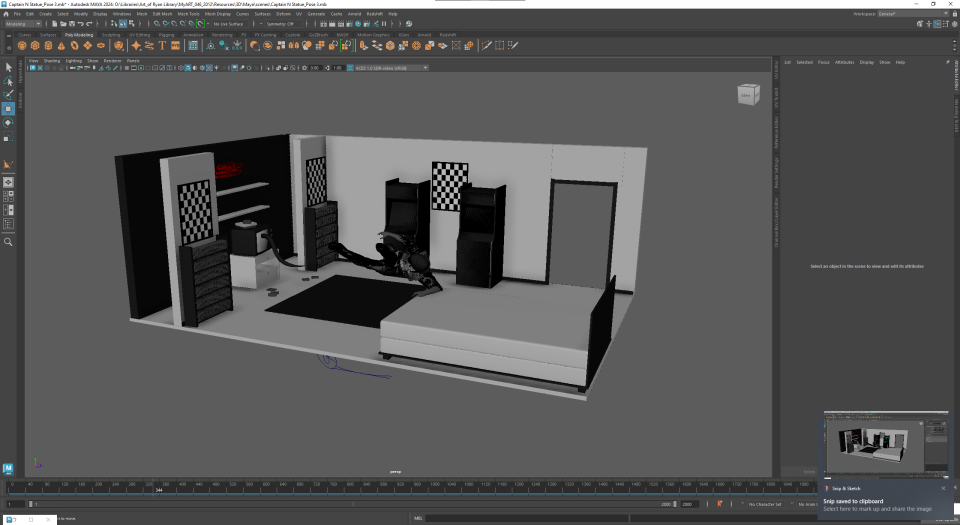Click the Redo arrow on the status line
960x525 pixels.
[89, 24]
